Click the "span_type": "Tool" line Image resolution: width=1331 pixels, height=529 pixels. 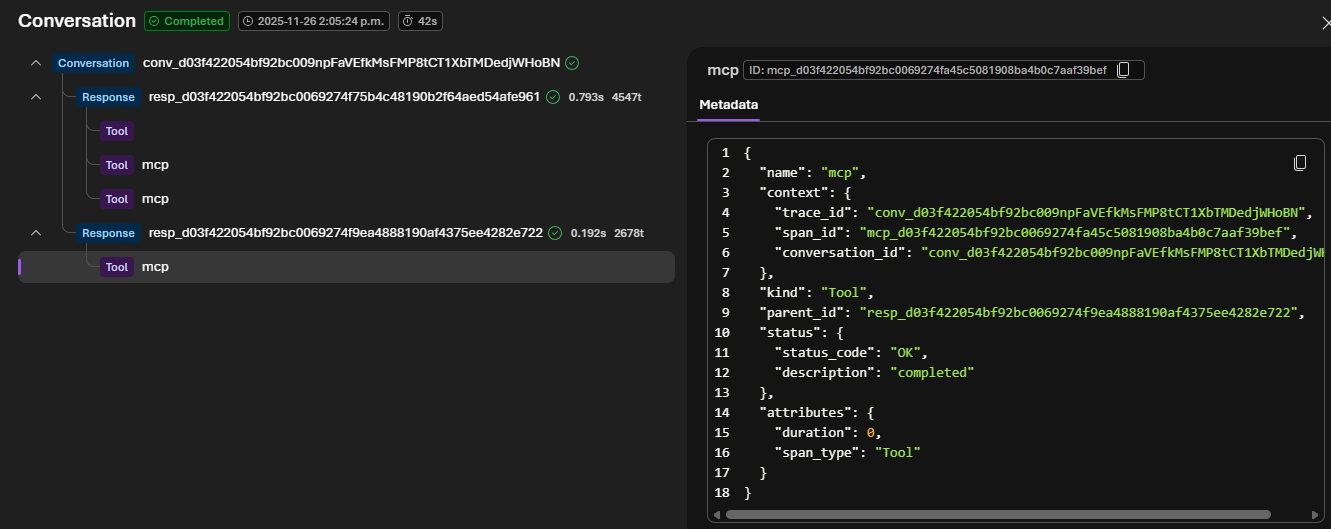(x=847, y=452)
